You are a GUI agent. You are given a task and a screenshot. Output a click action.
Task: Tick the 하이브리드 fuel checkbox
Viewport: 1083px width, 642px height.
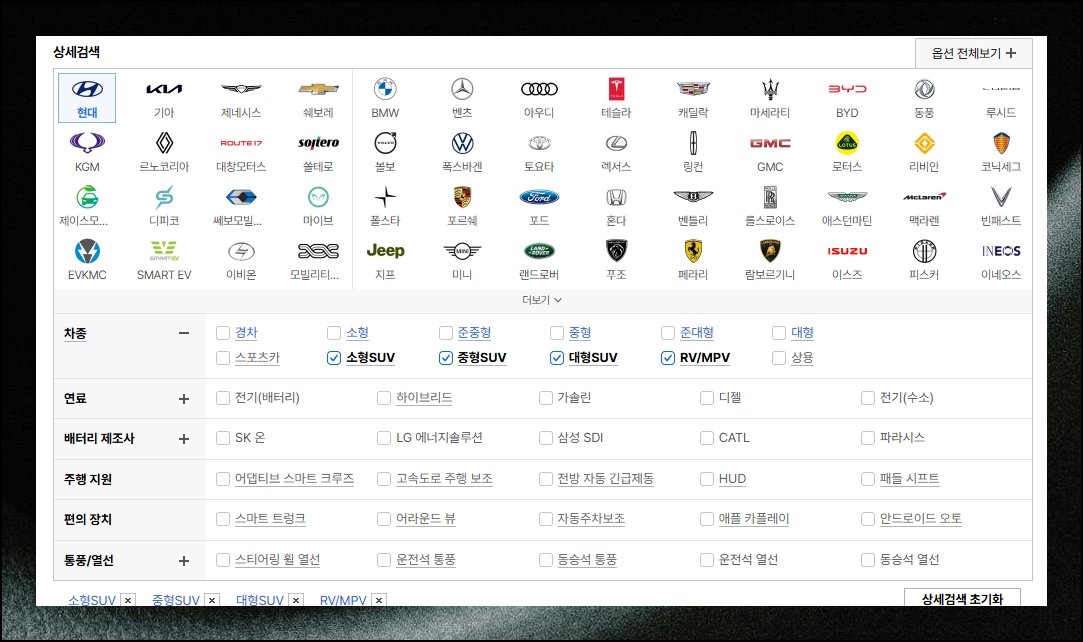coord(384,398)
